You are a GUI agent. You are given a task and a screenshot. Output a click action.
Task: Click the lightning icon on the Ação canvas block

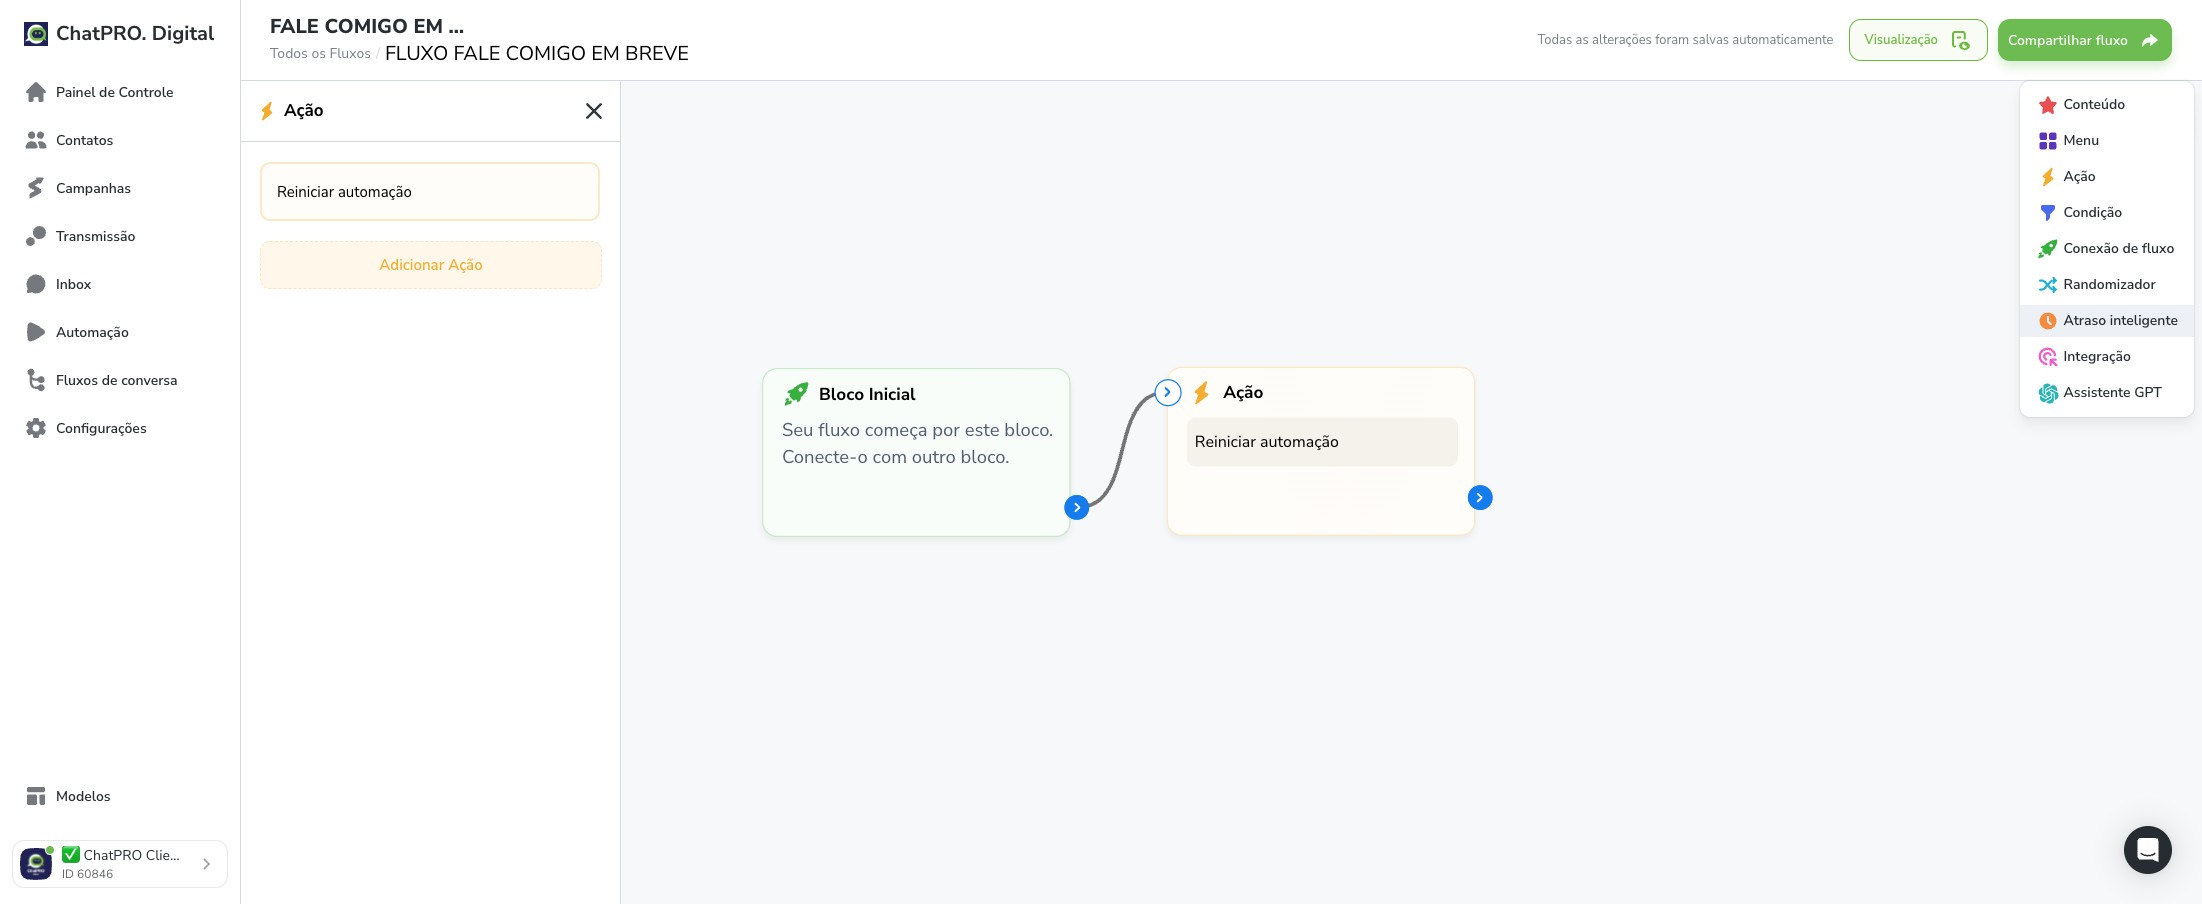(x=1202, y=393)
